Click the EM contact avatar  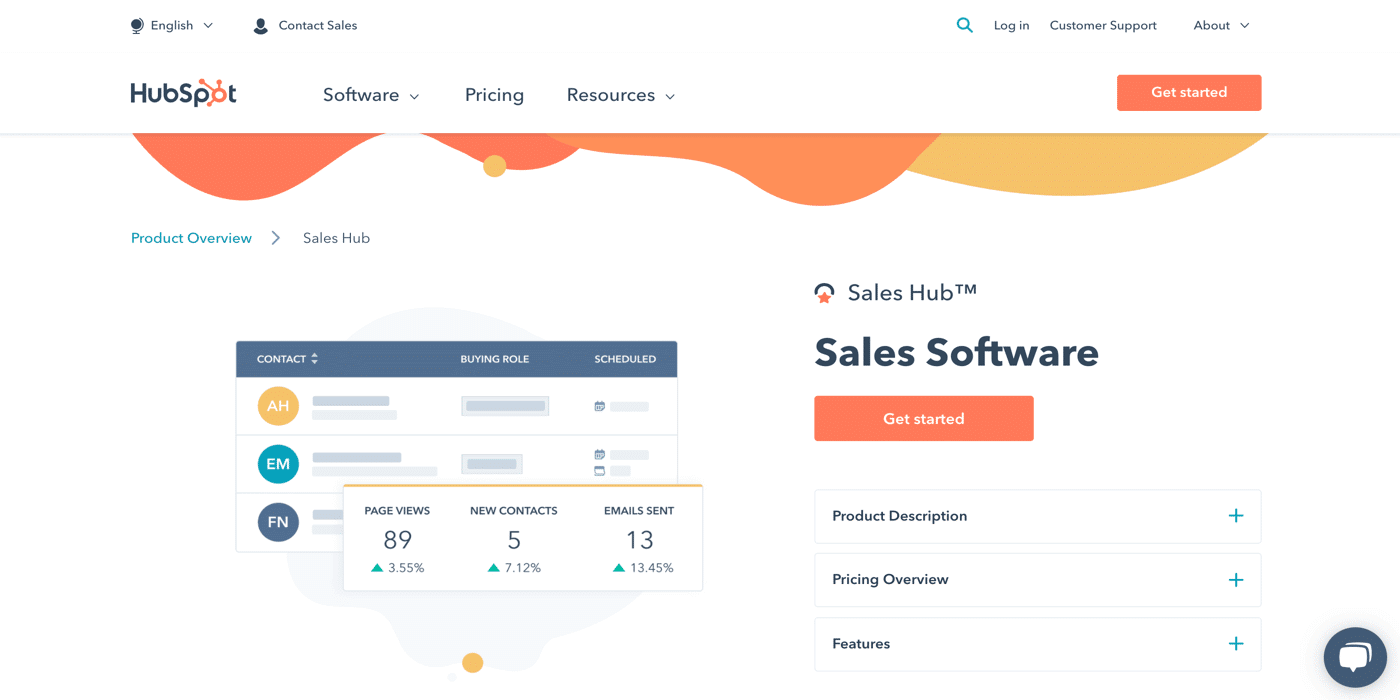coord(278,464)
